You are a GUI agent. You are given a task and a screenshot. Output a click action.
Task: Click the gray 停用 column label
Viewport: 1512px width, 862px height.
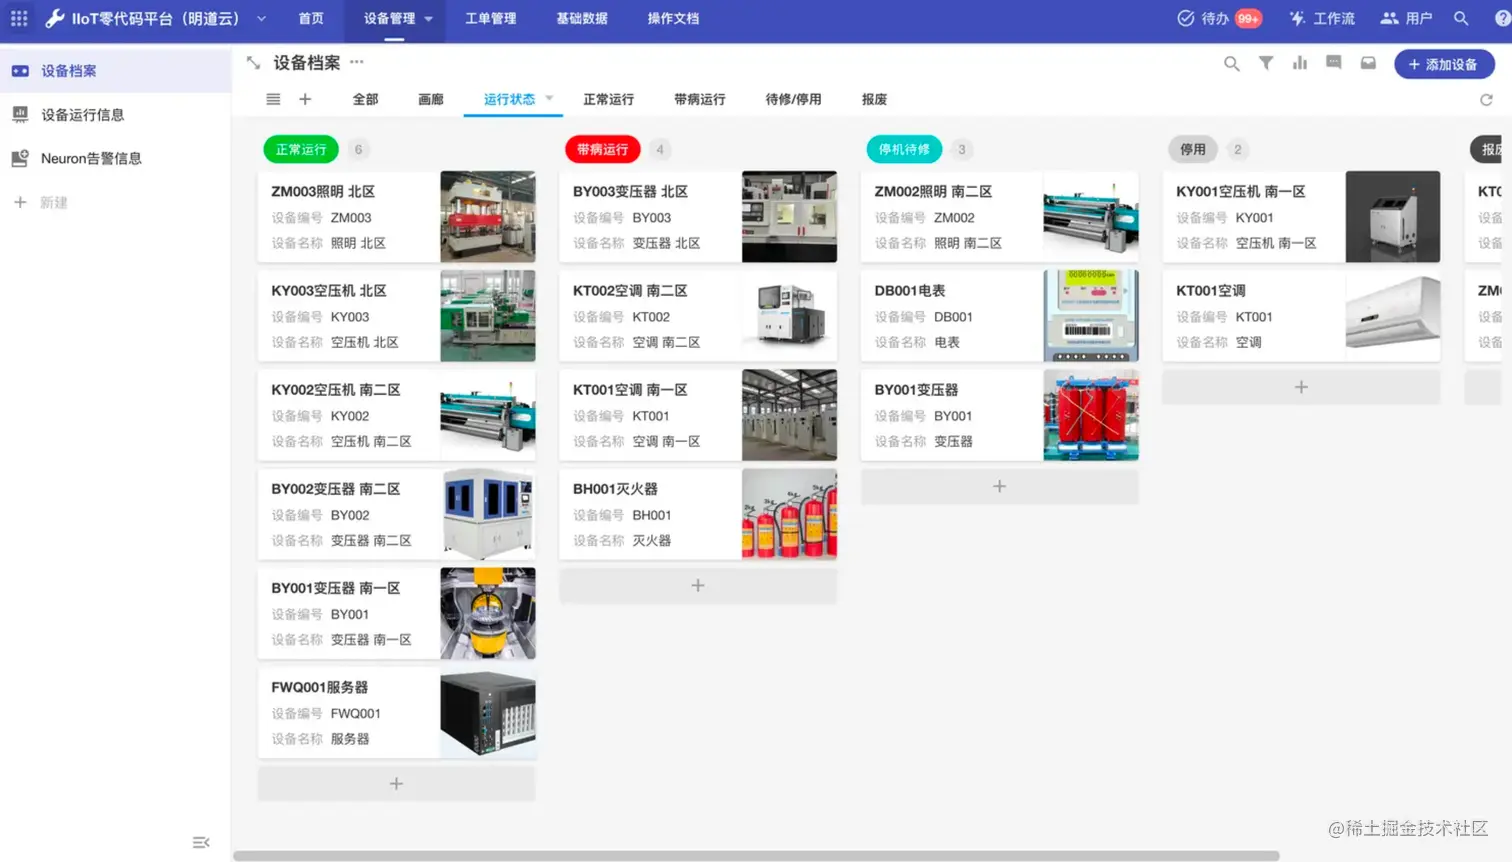pyautogui.click(x=1192, y=149)
